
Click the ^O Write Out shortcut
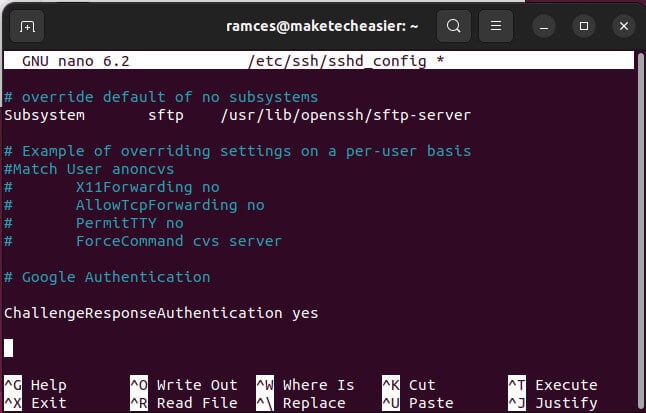(x=184, y=385)
